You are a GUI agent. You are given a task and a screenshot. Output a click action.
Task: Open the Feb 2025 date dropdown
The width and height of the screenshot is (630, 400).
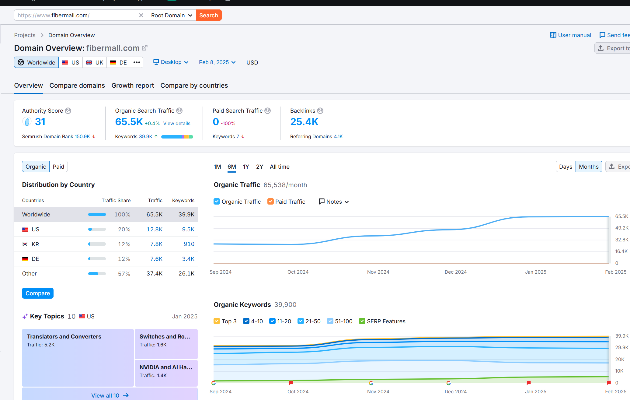[217, 62]
